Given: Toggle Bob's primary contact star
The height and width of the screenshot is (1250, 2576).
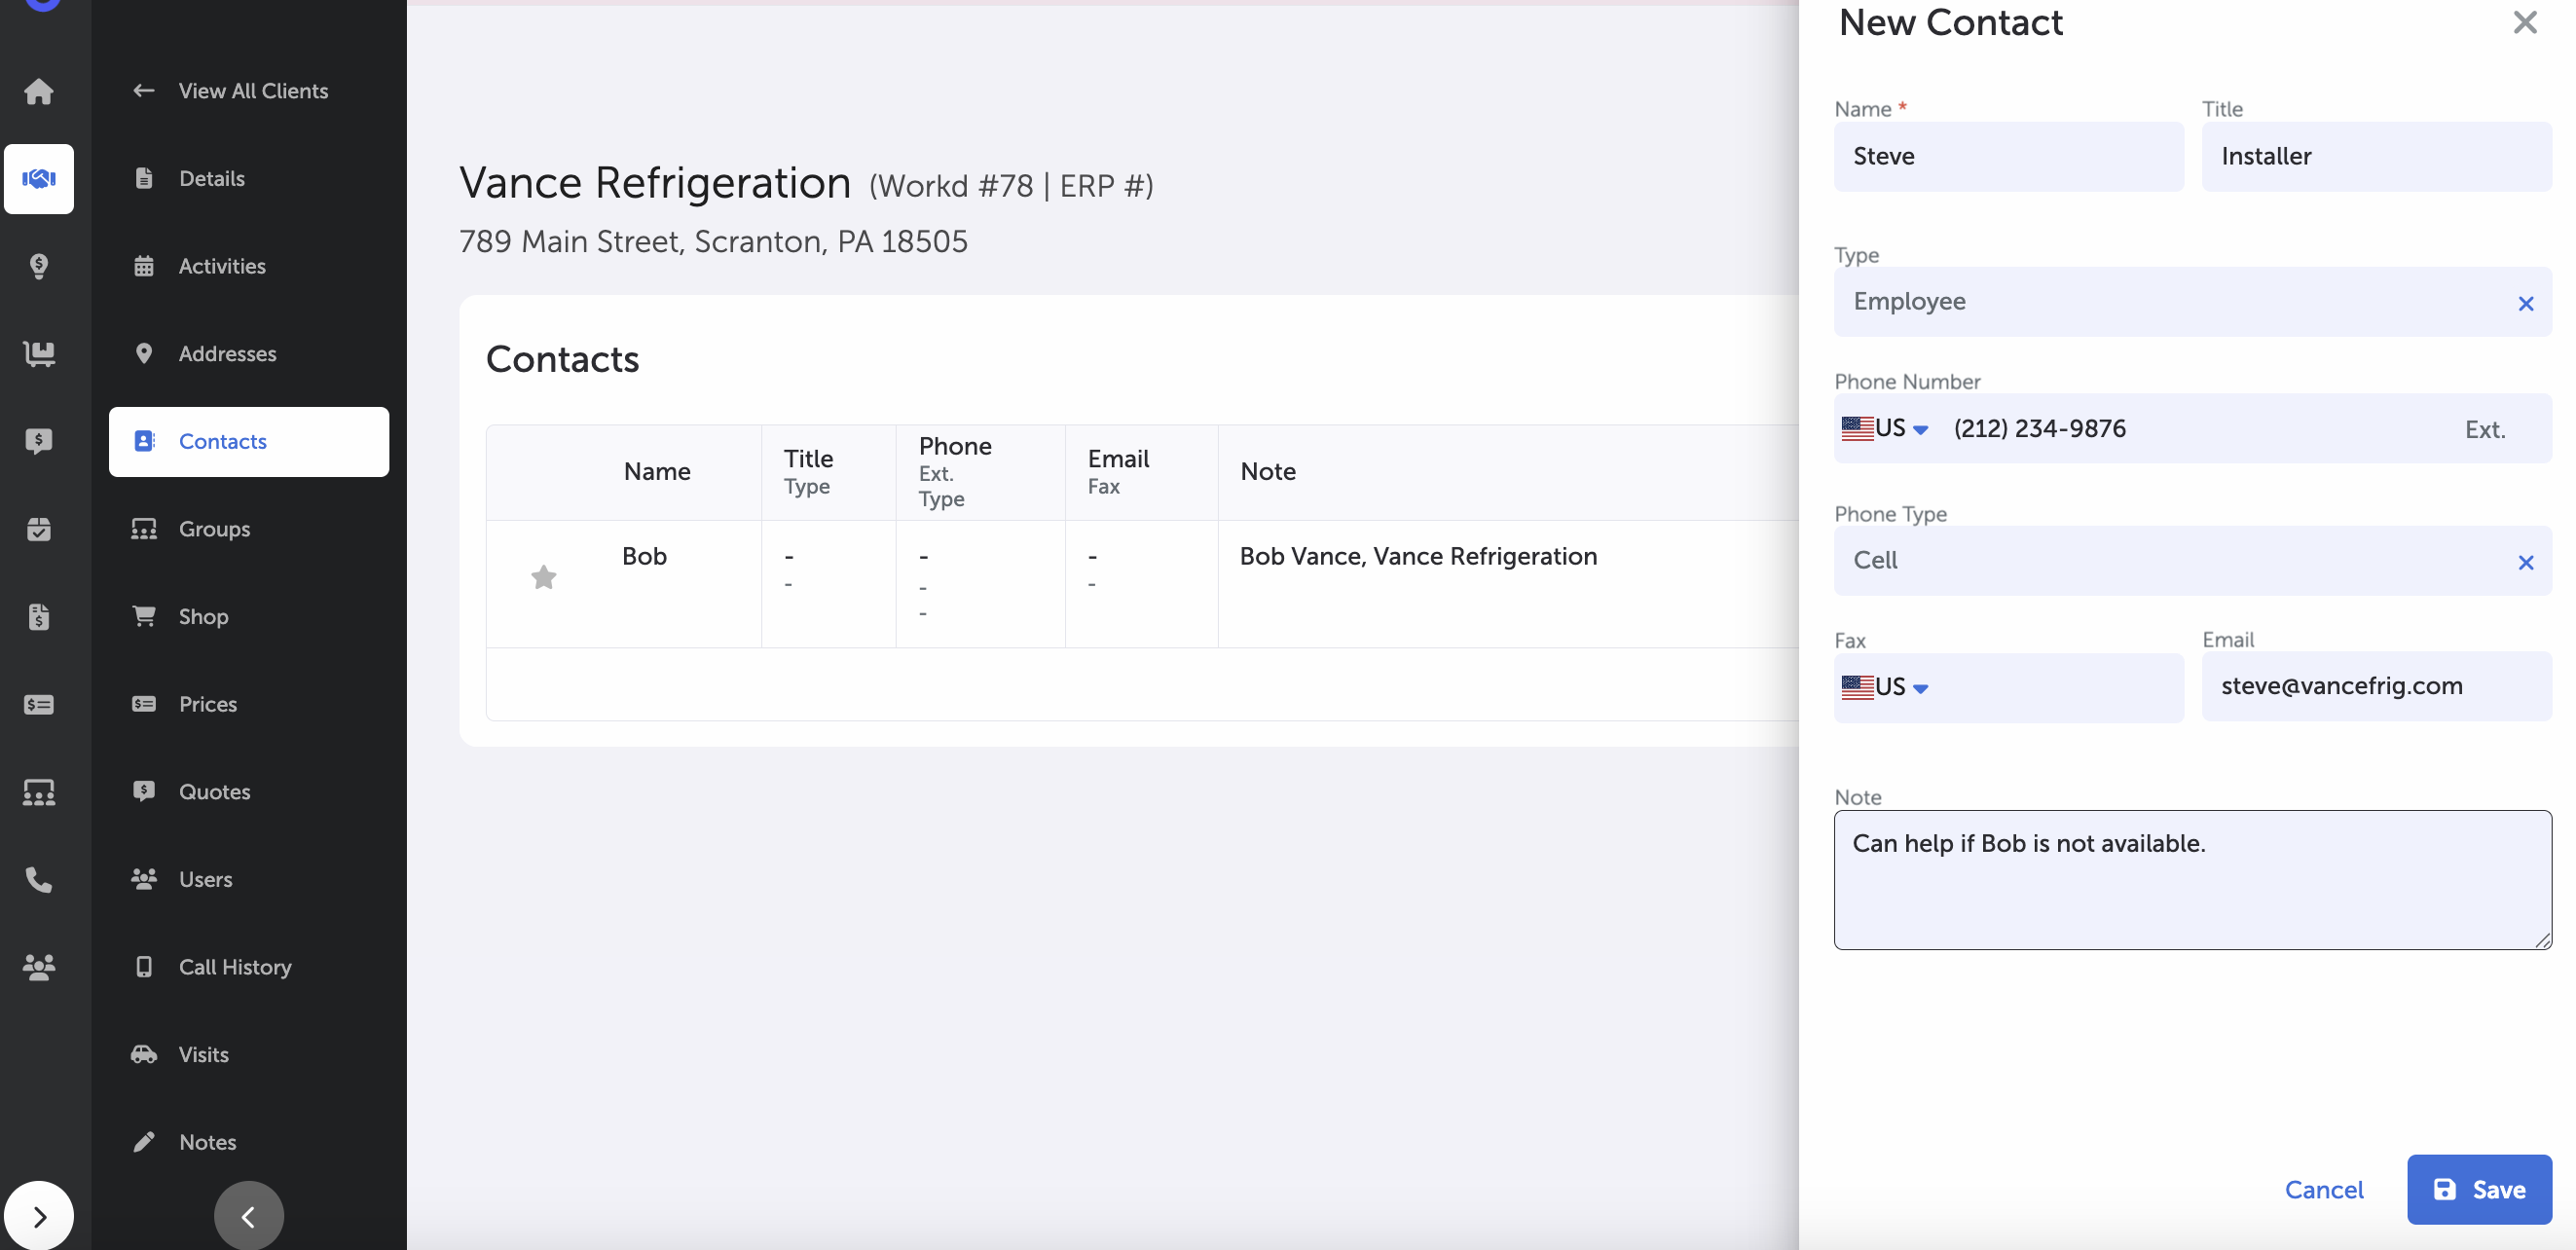Looking at the screenshot, I should click(543, 577).
